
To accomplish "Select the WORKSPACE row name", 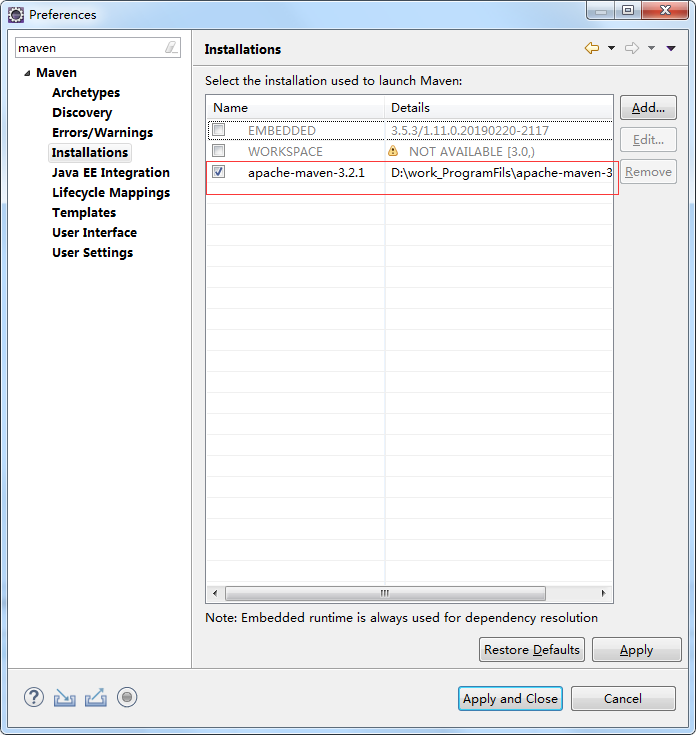I will 285,152.
